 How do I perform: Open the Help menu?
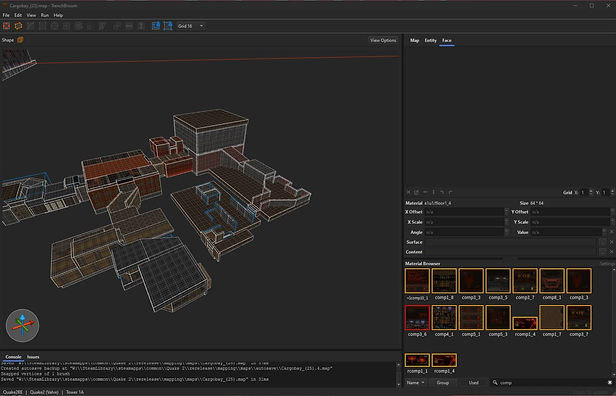(58, 15)
